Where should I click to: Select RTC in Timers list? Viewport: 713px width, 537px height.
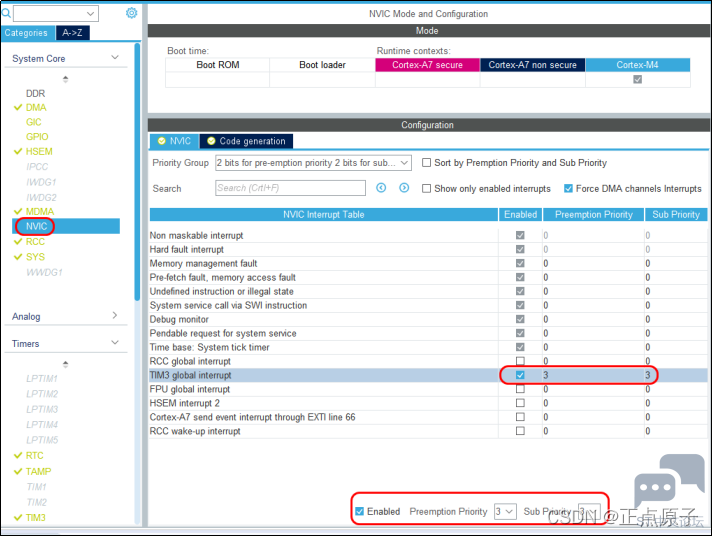pos(35,456)
